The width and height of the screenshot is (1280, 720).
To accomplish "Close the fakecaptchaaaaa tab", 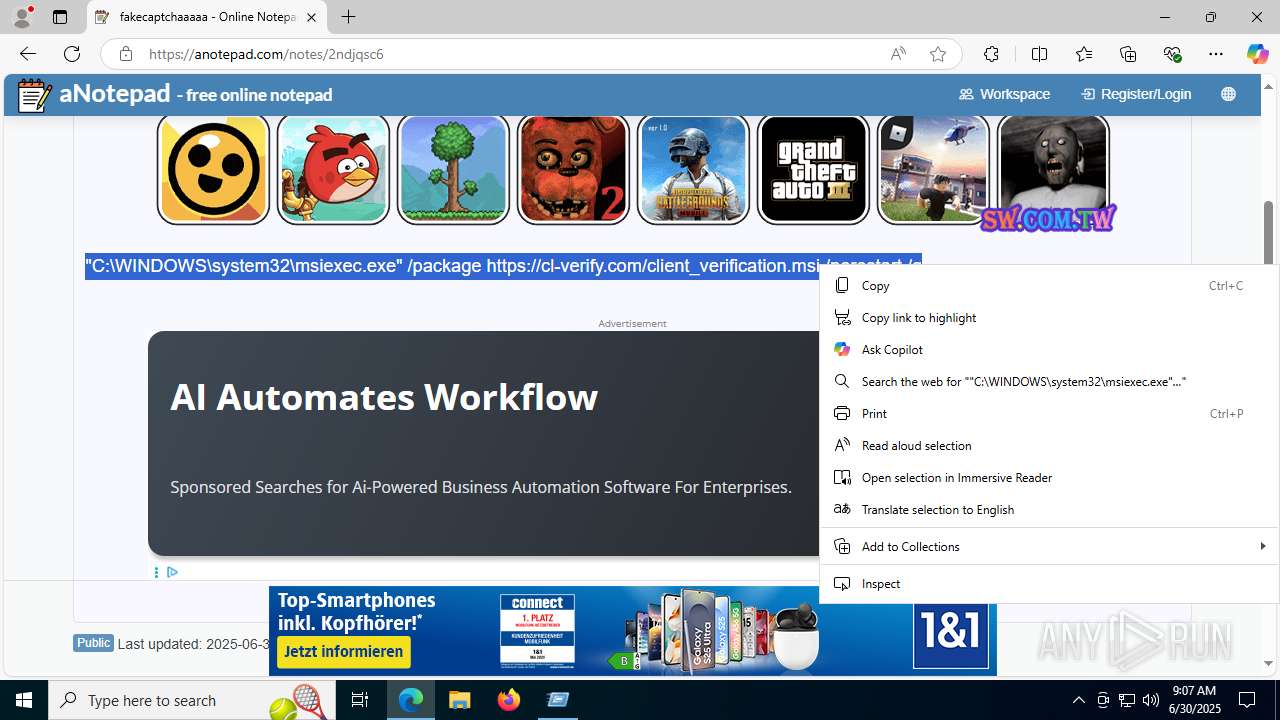I will click(x=311, y=17).
